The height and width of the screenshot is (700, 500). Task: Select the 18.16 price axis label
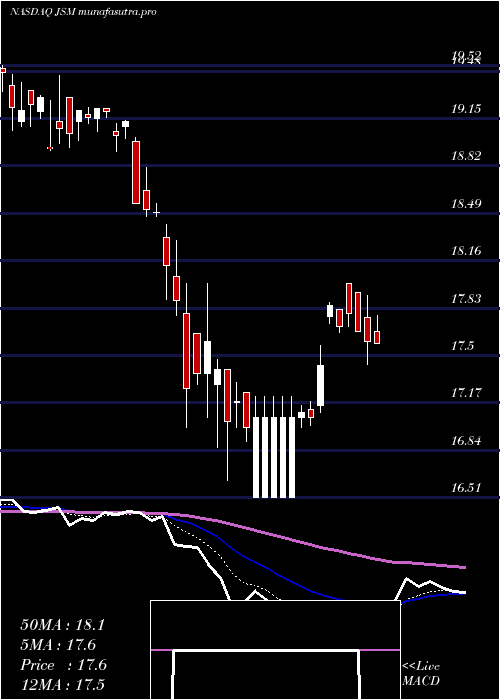coord(467,251)
